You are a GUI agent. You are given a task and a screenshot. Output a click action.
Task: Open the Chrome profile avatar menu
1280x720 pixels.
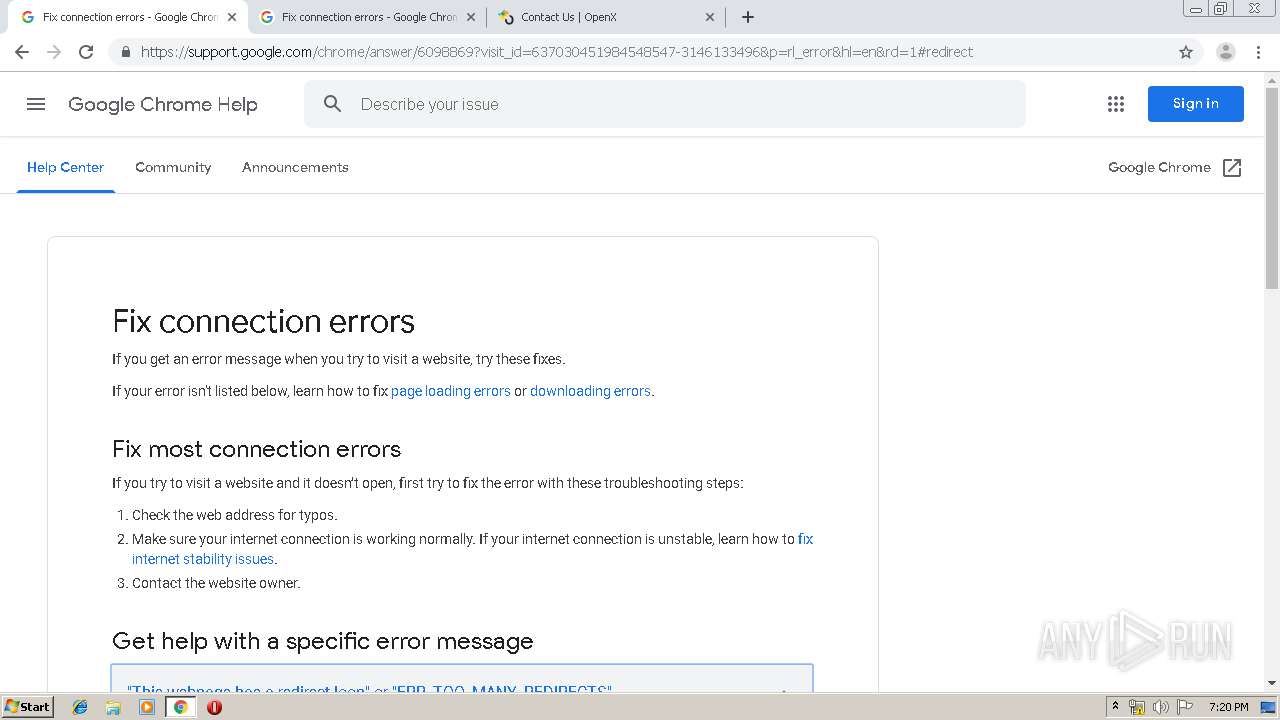pyautogui.click(x=1225, y=52)
